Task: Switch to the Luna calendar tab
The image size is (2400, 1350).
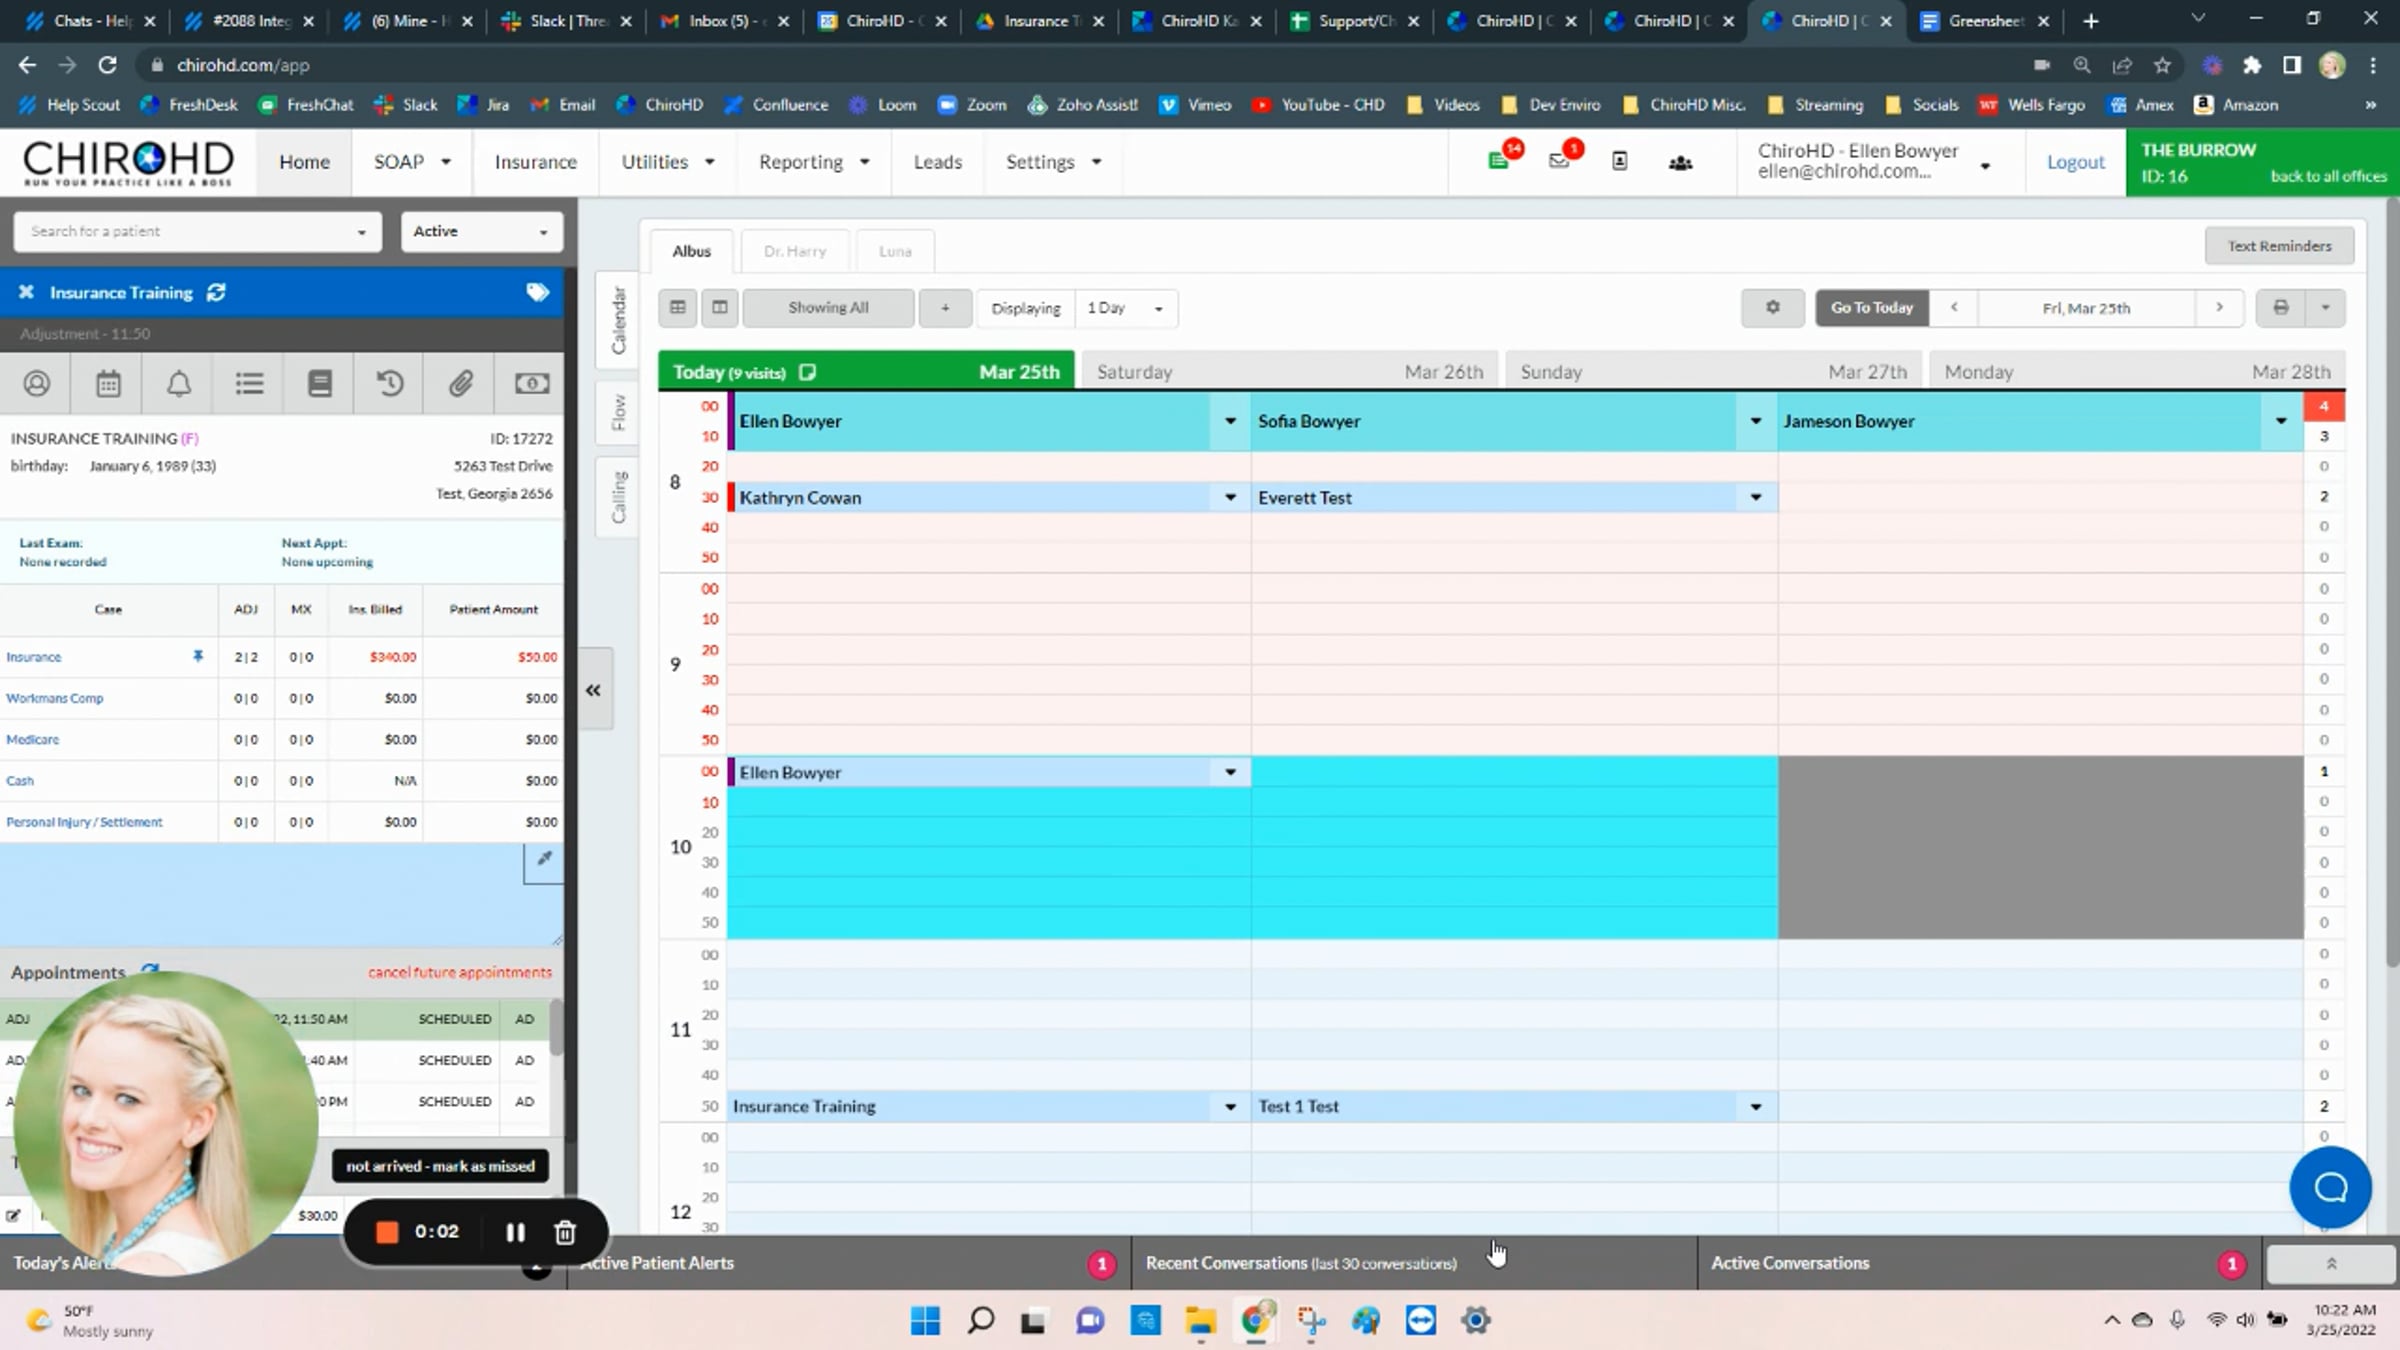Action: [895, 251]
